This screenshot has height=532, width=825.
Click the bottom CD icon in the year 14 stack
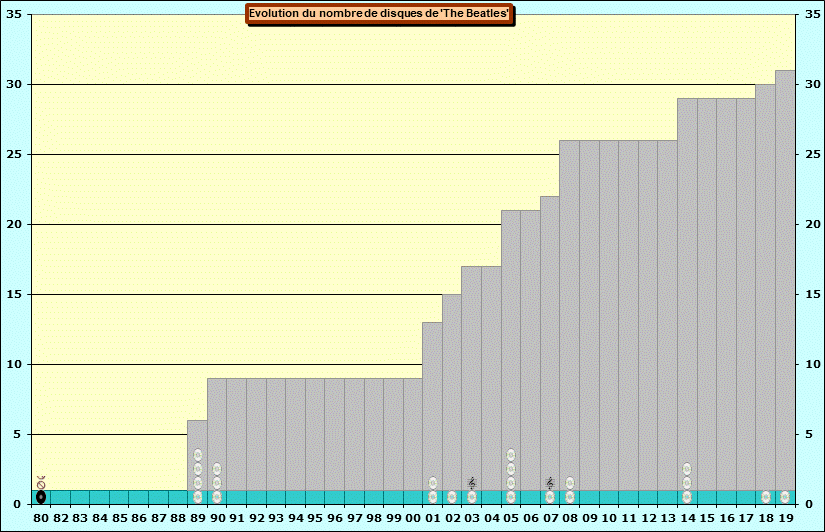[687, 497]
